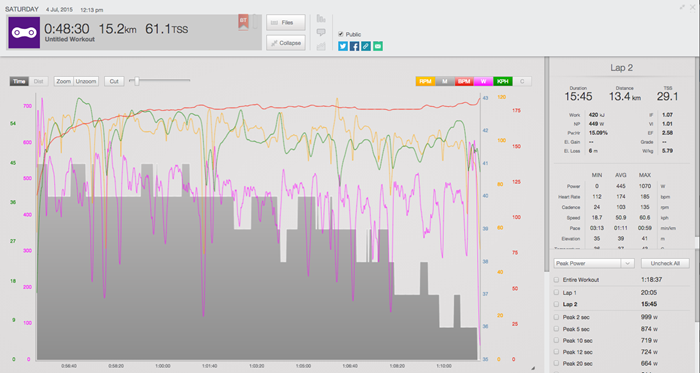Select the Peak 10 sec label

[x=577, y=340]
